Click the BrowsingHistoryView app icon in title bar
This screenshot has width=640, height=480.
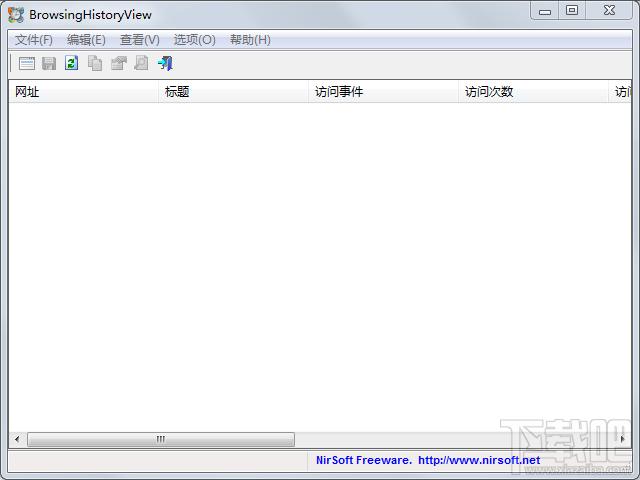click(x=16, y=15)
